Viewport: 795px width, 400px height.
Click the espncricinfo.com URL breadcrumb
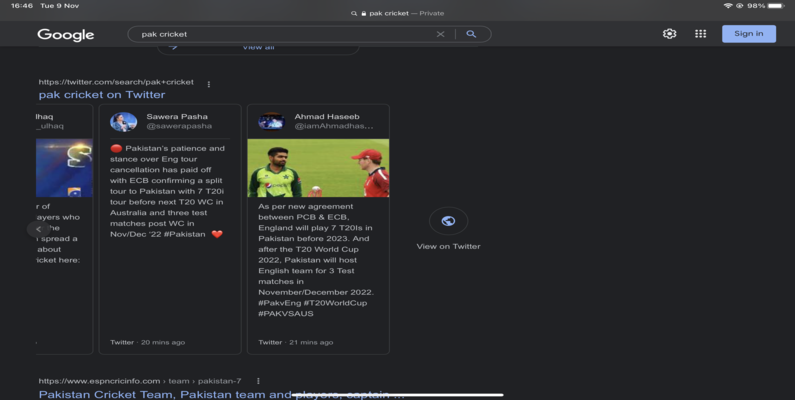(x=140, y=381)
